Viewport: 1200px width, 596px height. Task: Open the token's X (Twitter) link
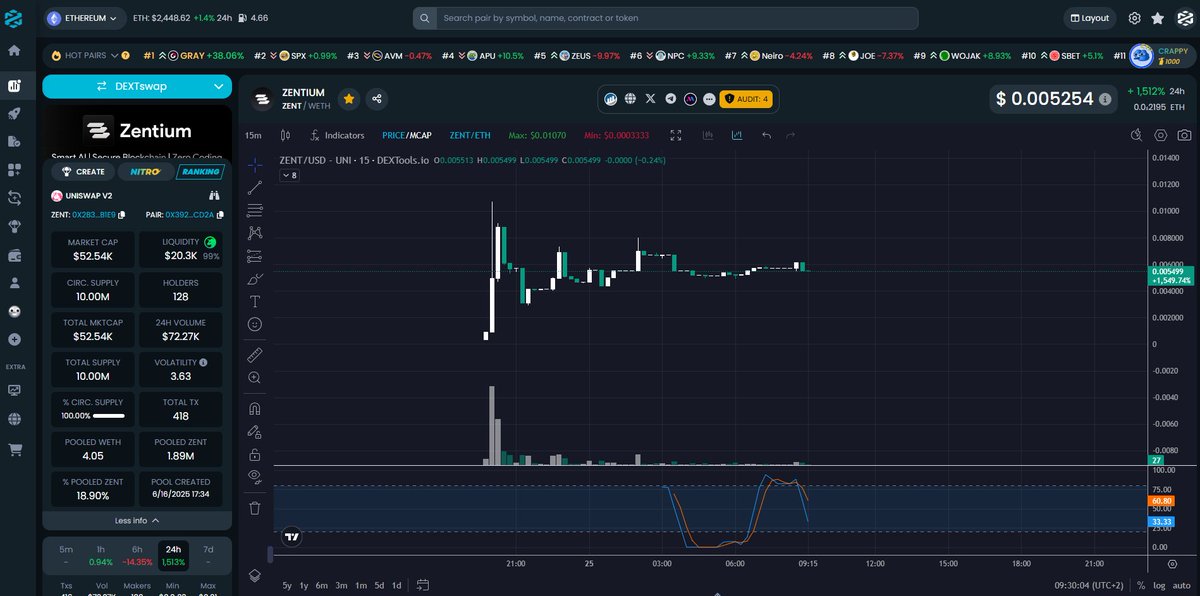(x=651, y=99)
